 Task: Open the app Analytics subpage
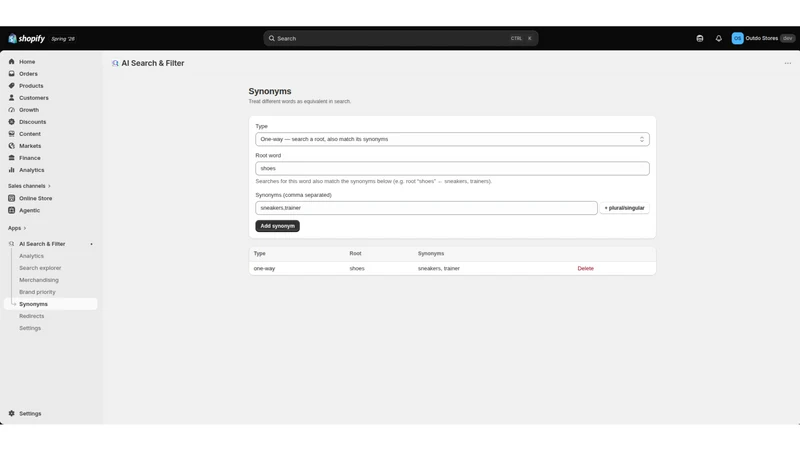pos(31,256)
